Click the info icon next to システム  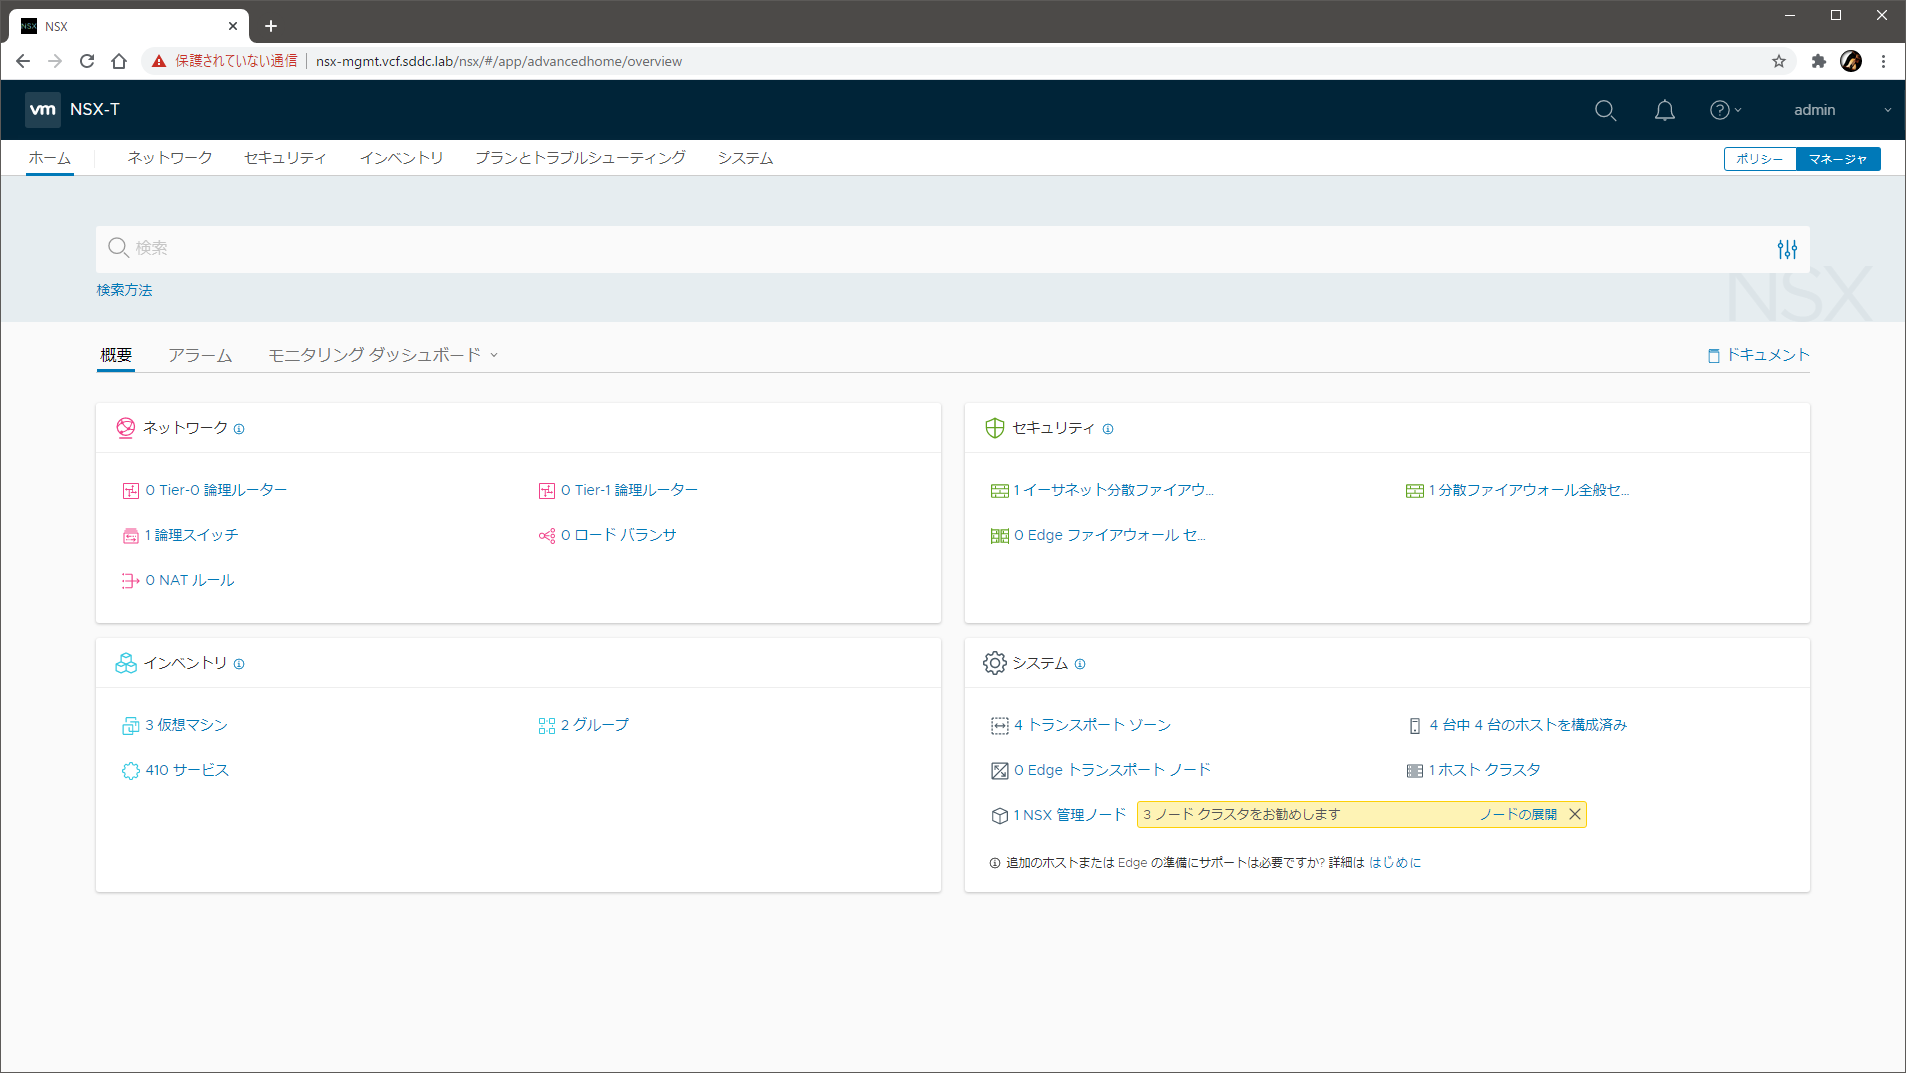click(x=1080, y=664)
